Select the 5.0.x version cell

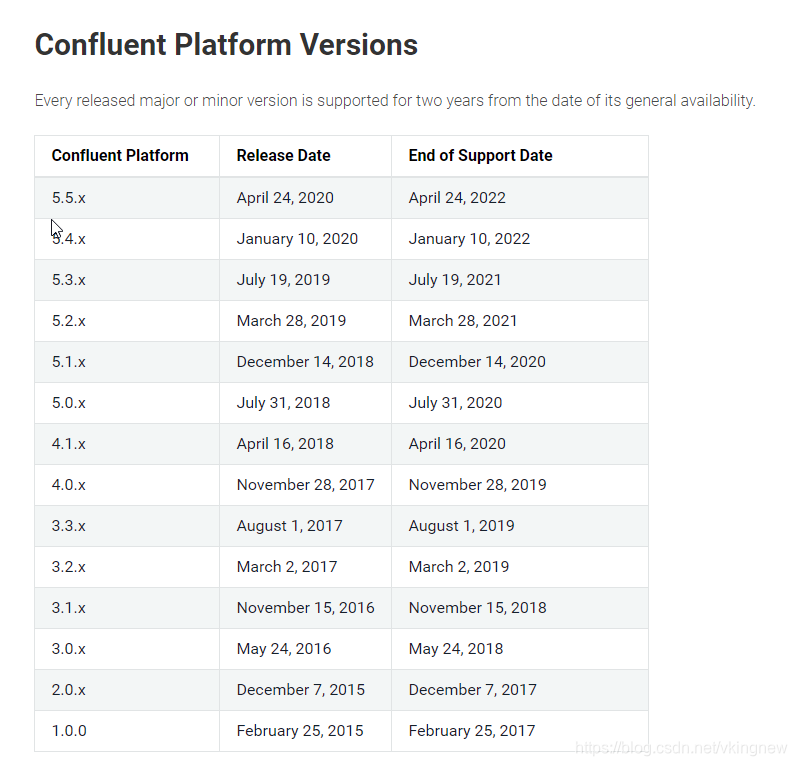[x=69, y=402]
